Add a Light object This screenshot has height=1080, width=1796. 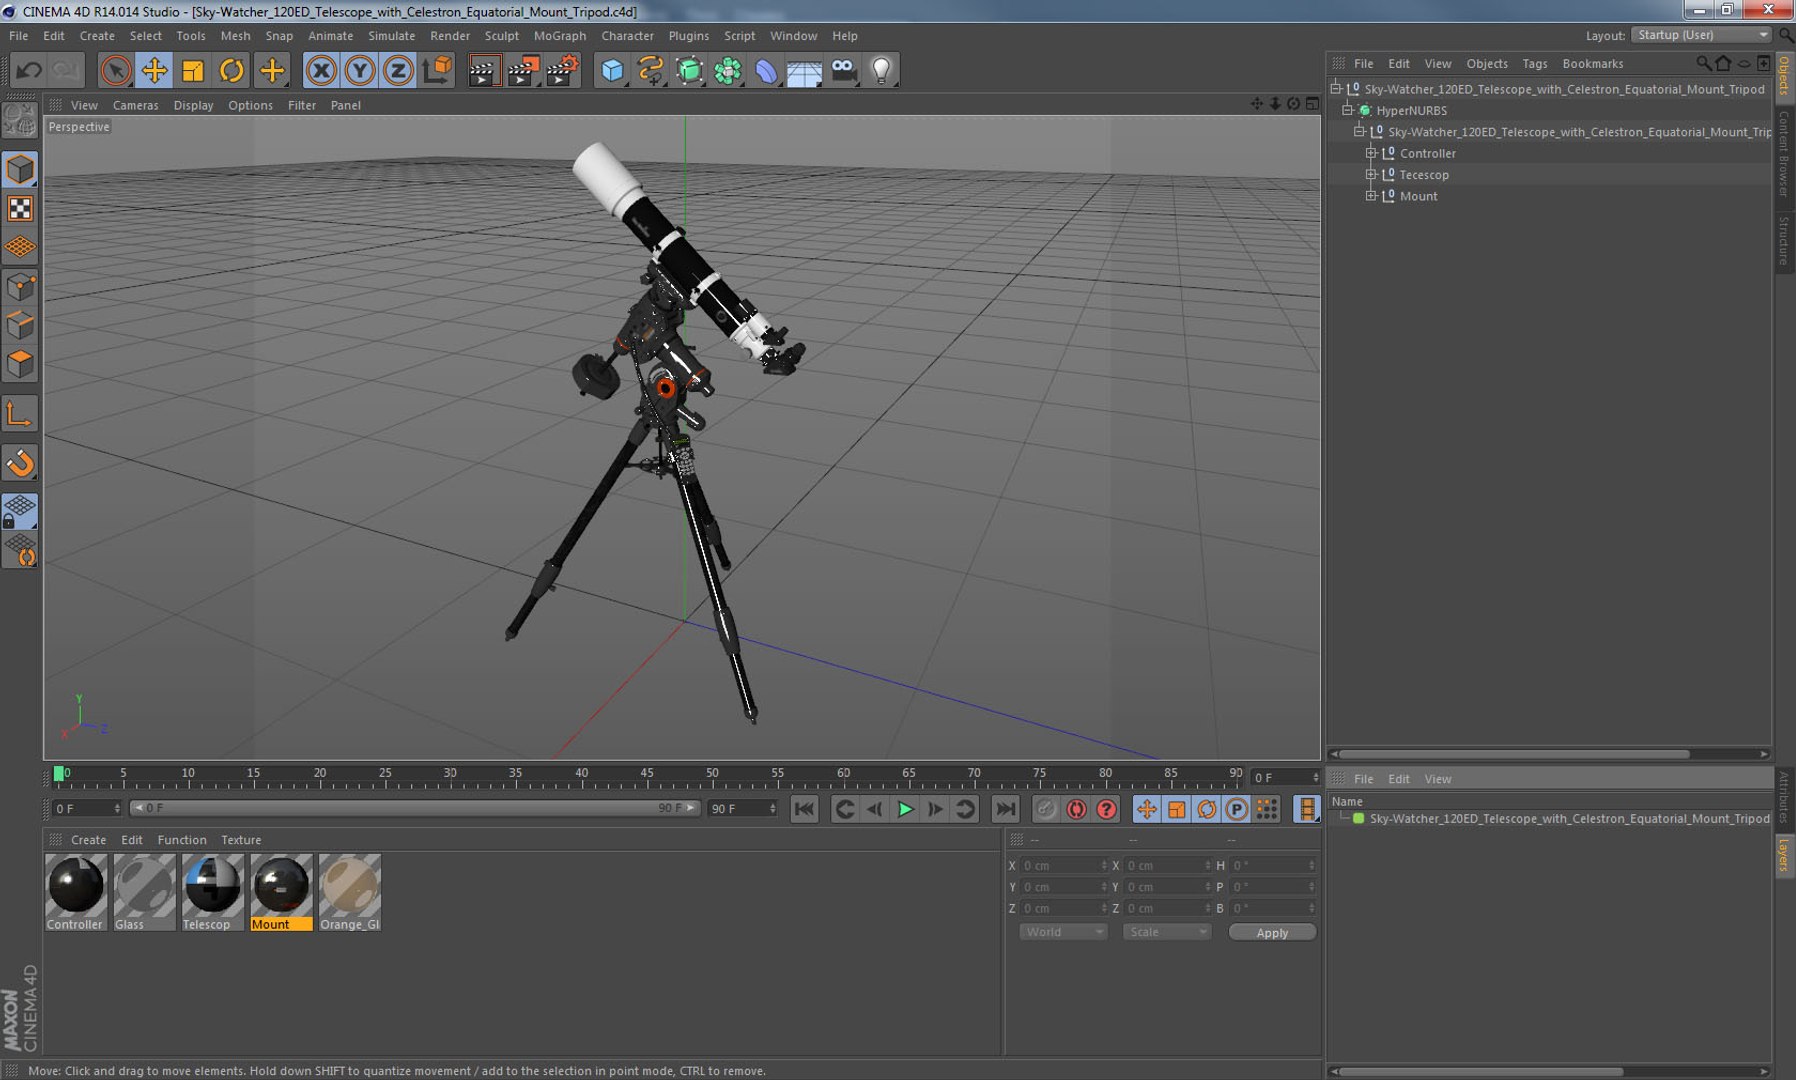point(881,70)
